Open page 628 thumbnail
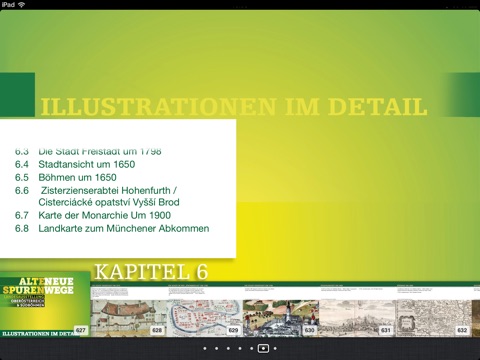The height and width of the screenshot is (360, 480). (128, 310)
